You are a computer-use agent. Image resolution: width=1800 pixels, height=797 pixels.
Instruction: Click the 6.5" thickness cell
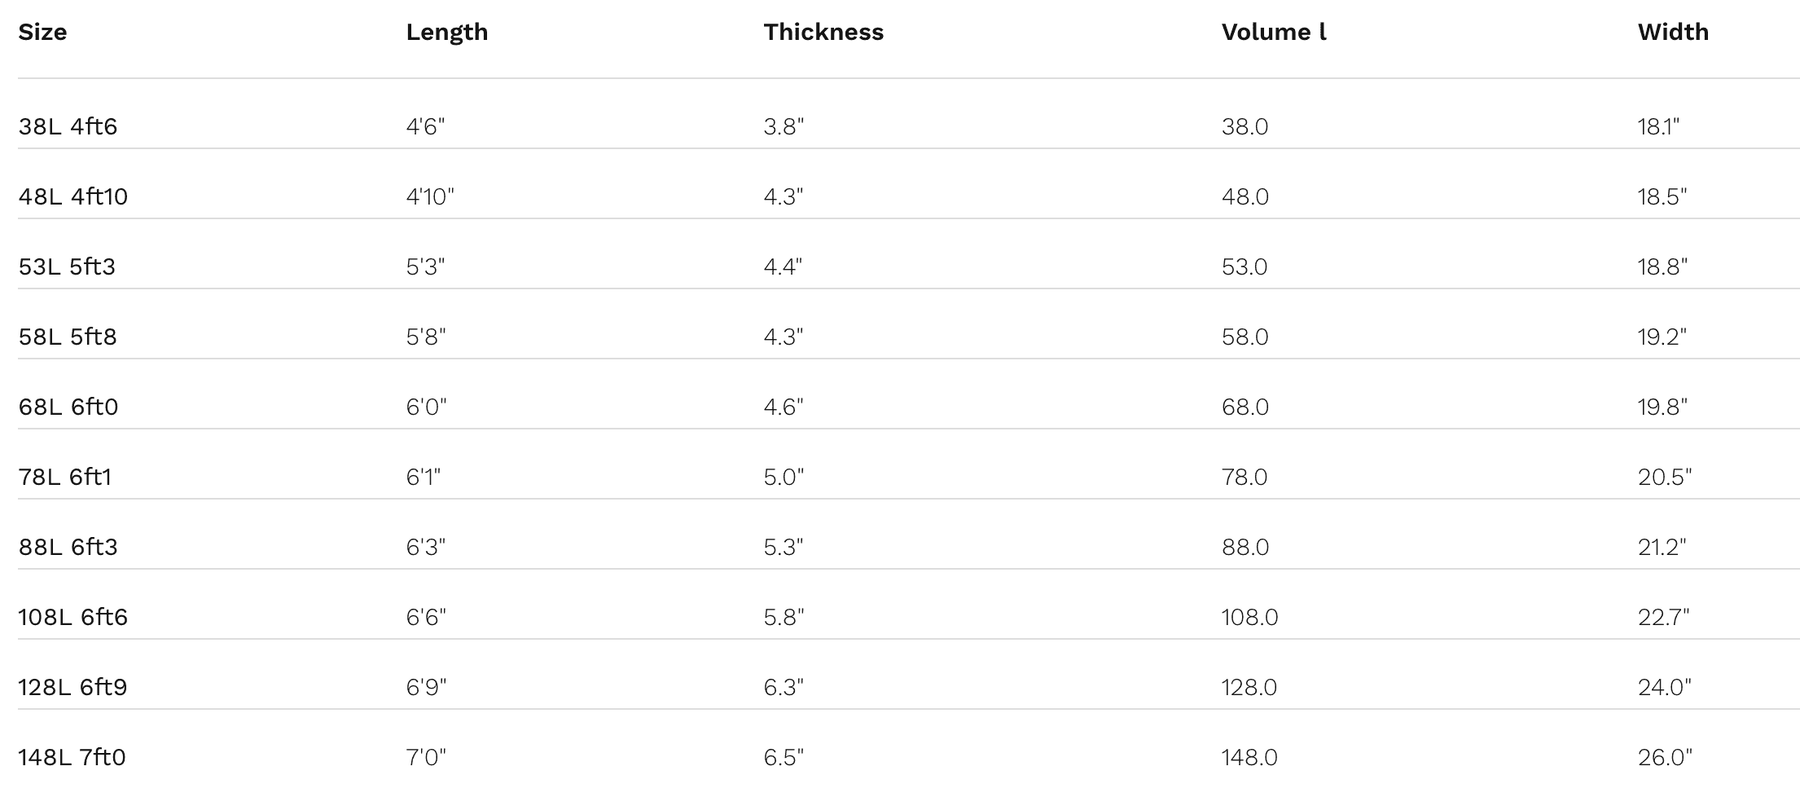click(x=783, y=757)
